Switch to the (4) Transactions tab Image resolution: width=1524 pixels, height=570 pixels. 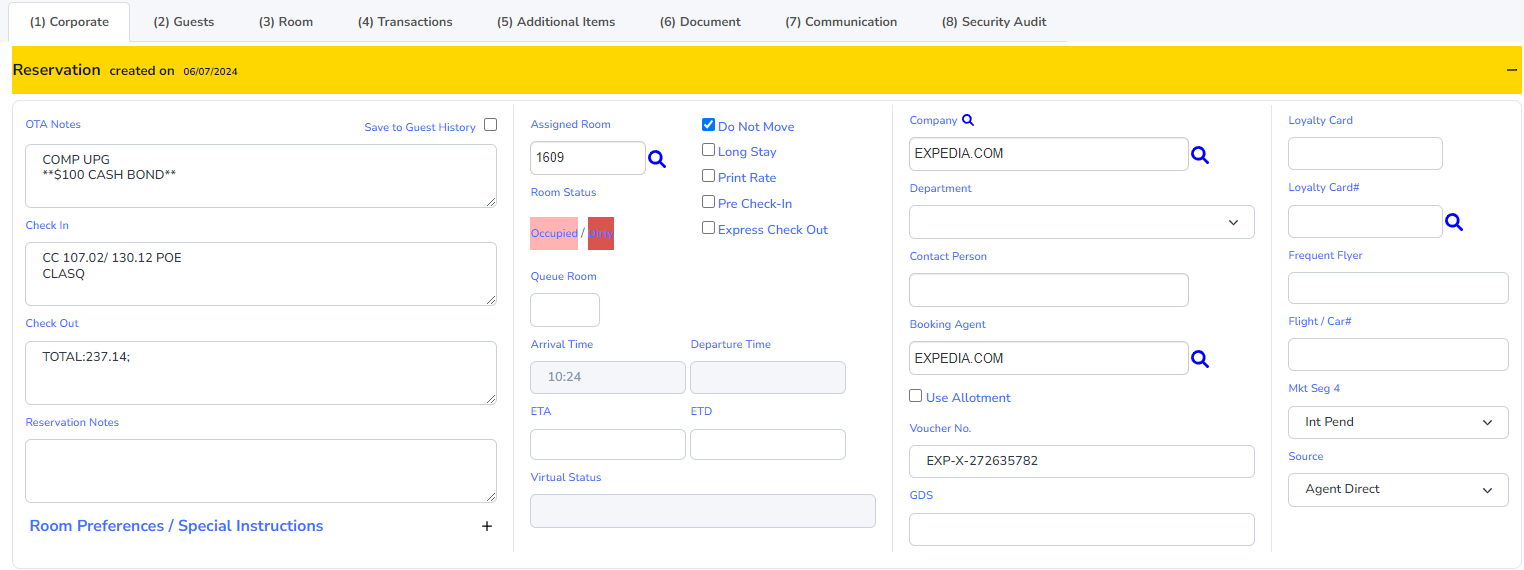[x=405, y=22]
